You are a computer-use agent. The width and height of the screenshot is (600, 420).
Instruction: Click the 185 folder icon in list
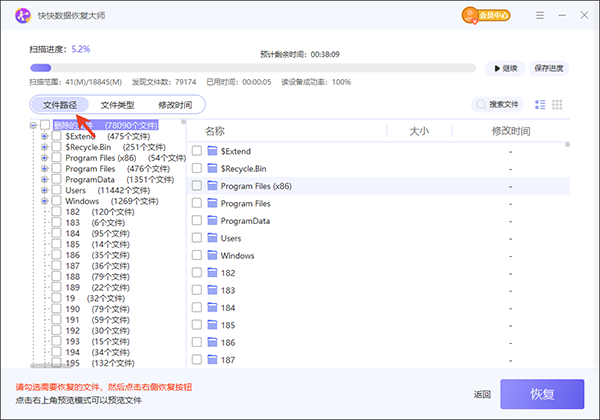tap(212, 324)
